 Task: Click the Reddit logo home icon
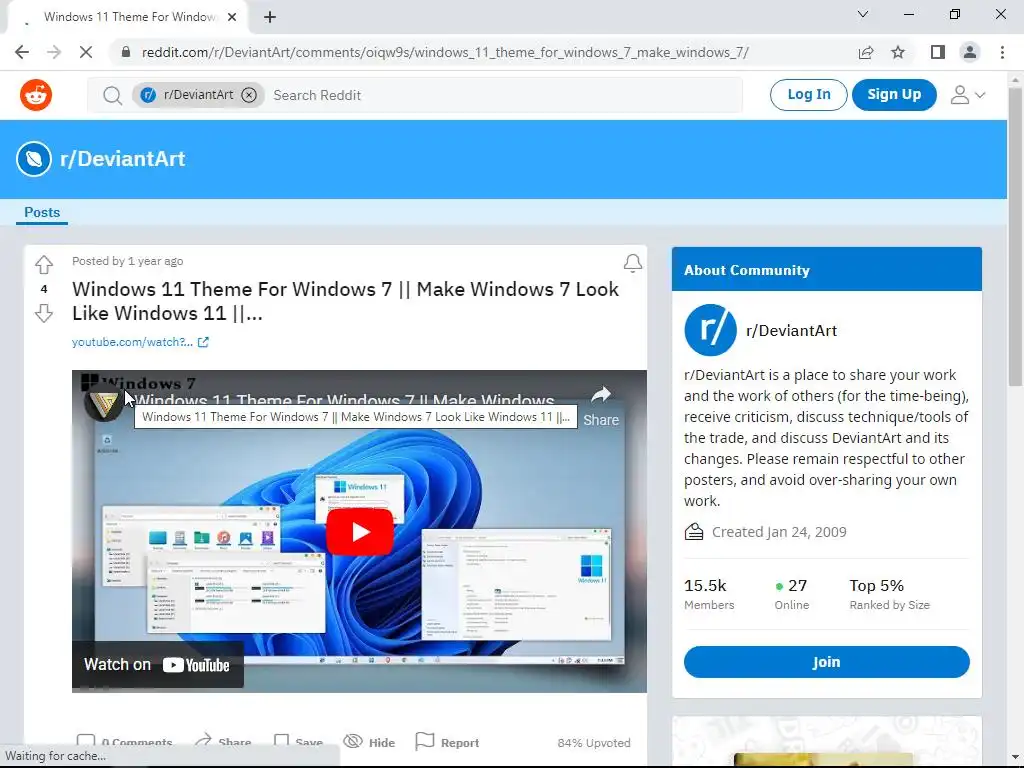[x=36, y=95]
